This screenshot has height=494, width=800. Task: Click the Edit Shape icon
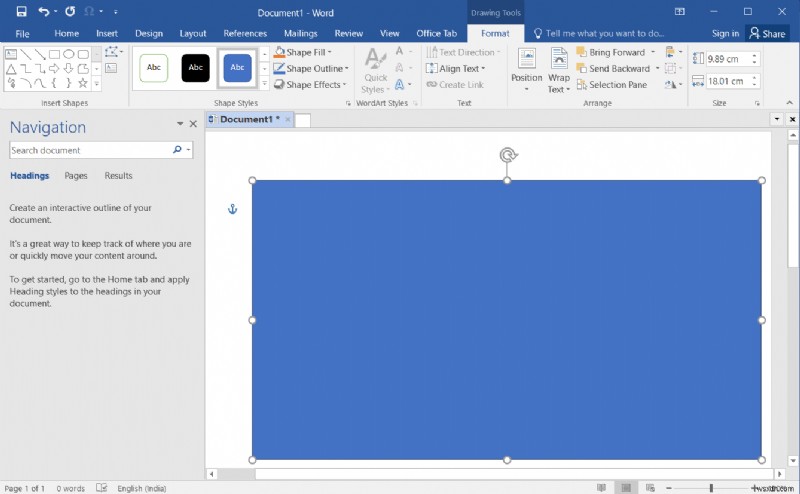click(x=113, y=52)
